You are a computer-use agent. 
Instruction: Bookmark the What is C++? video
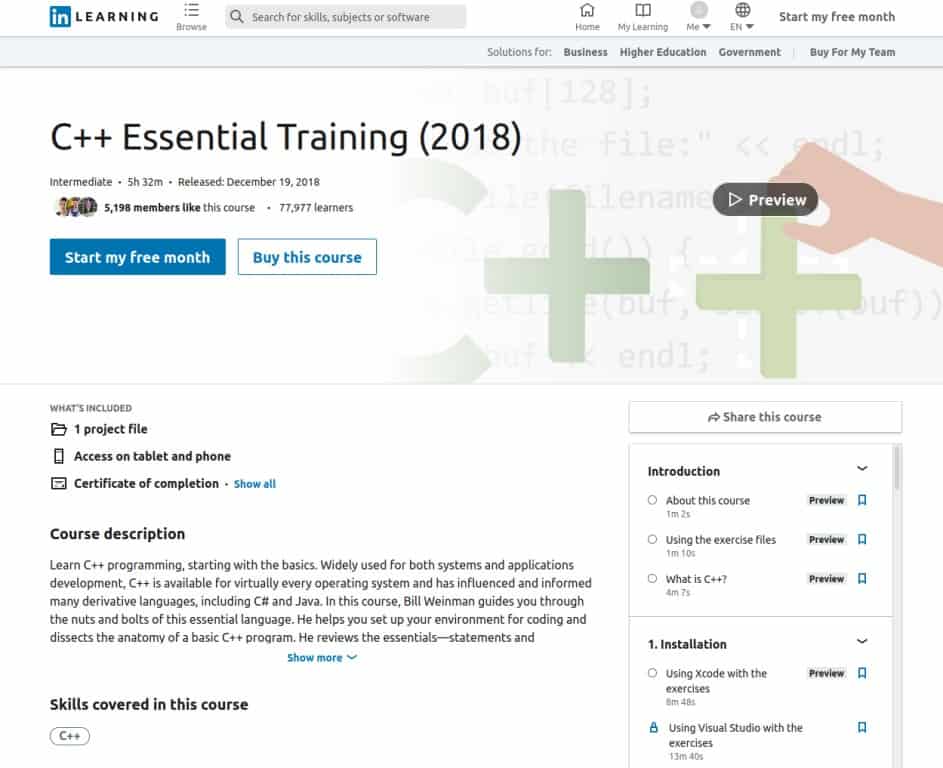862,579
